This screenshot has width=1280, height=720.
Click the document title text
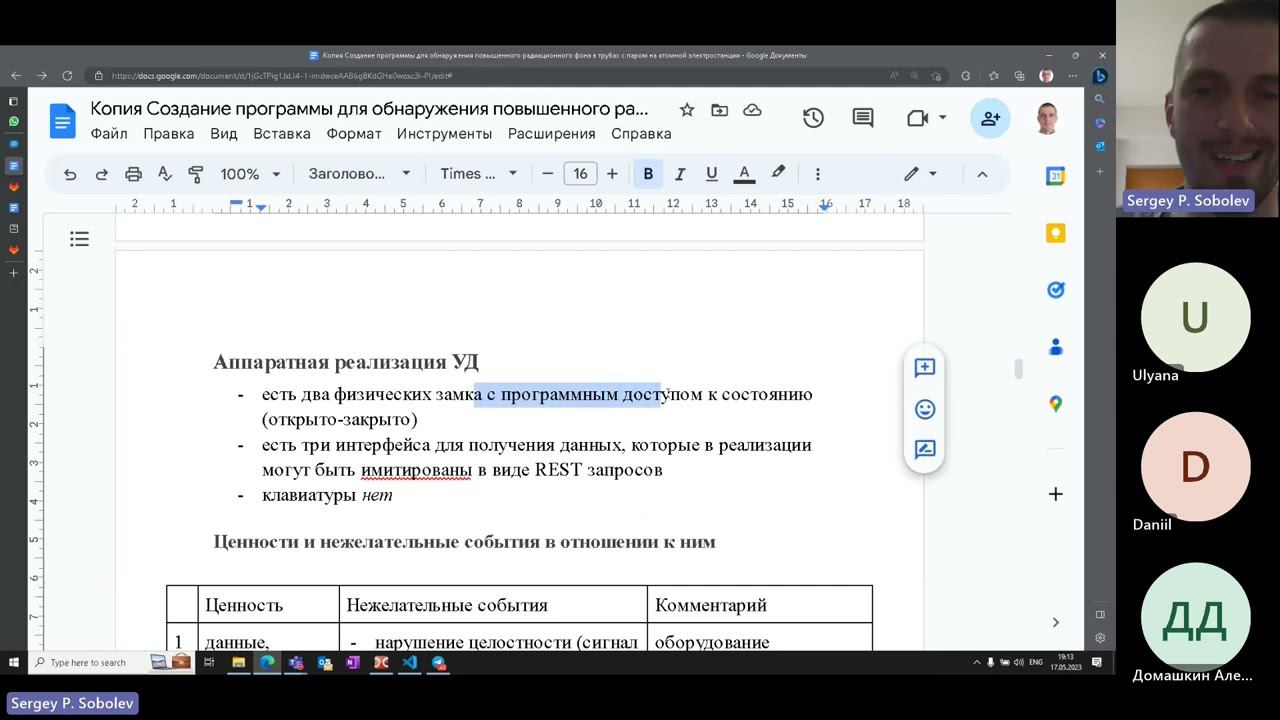(369, 109)
